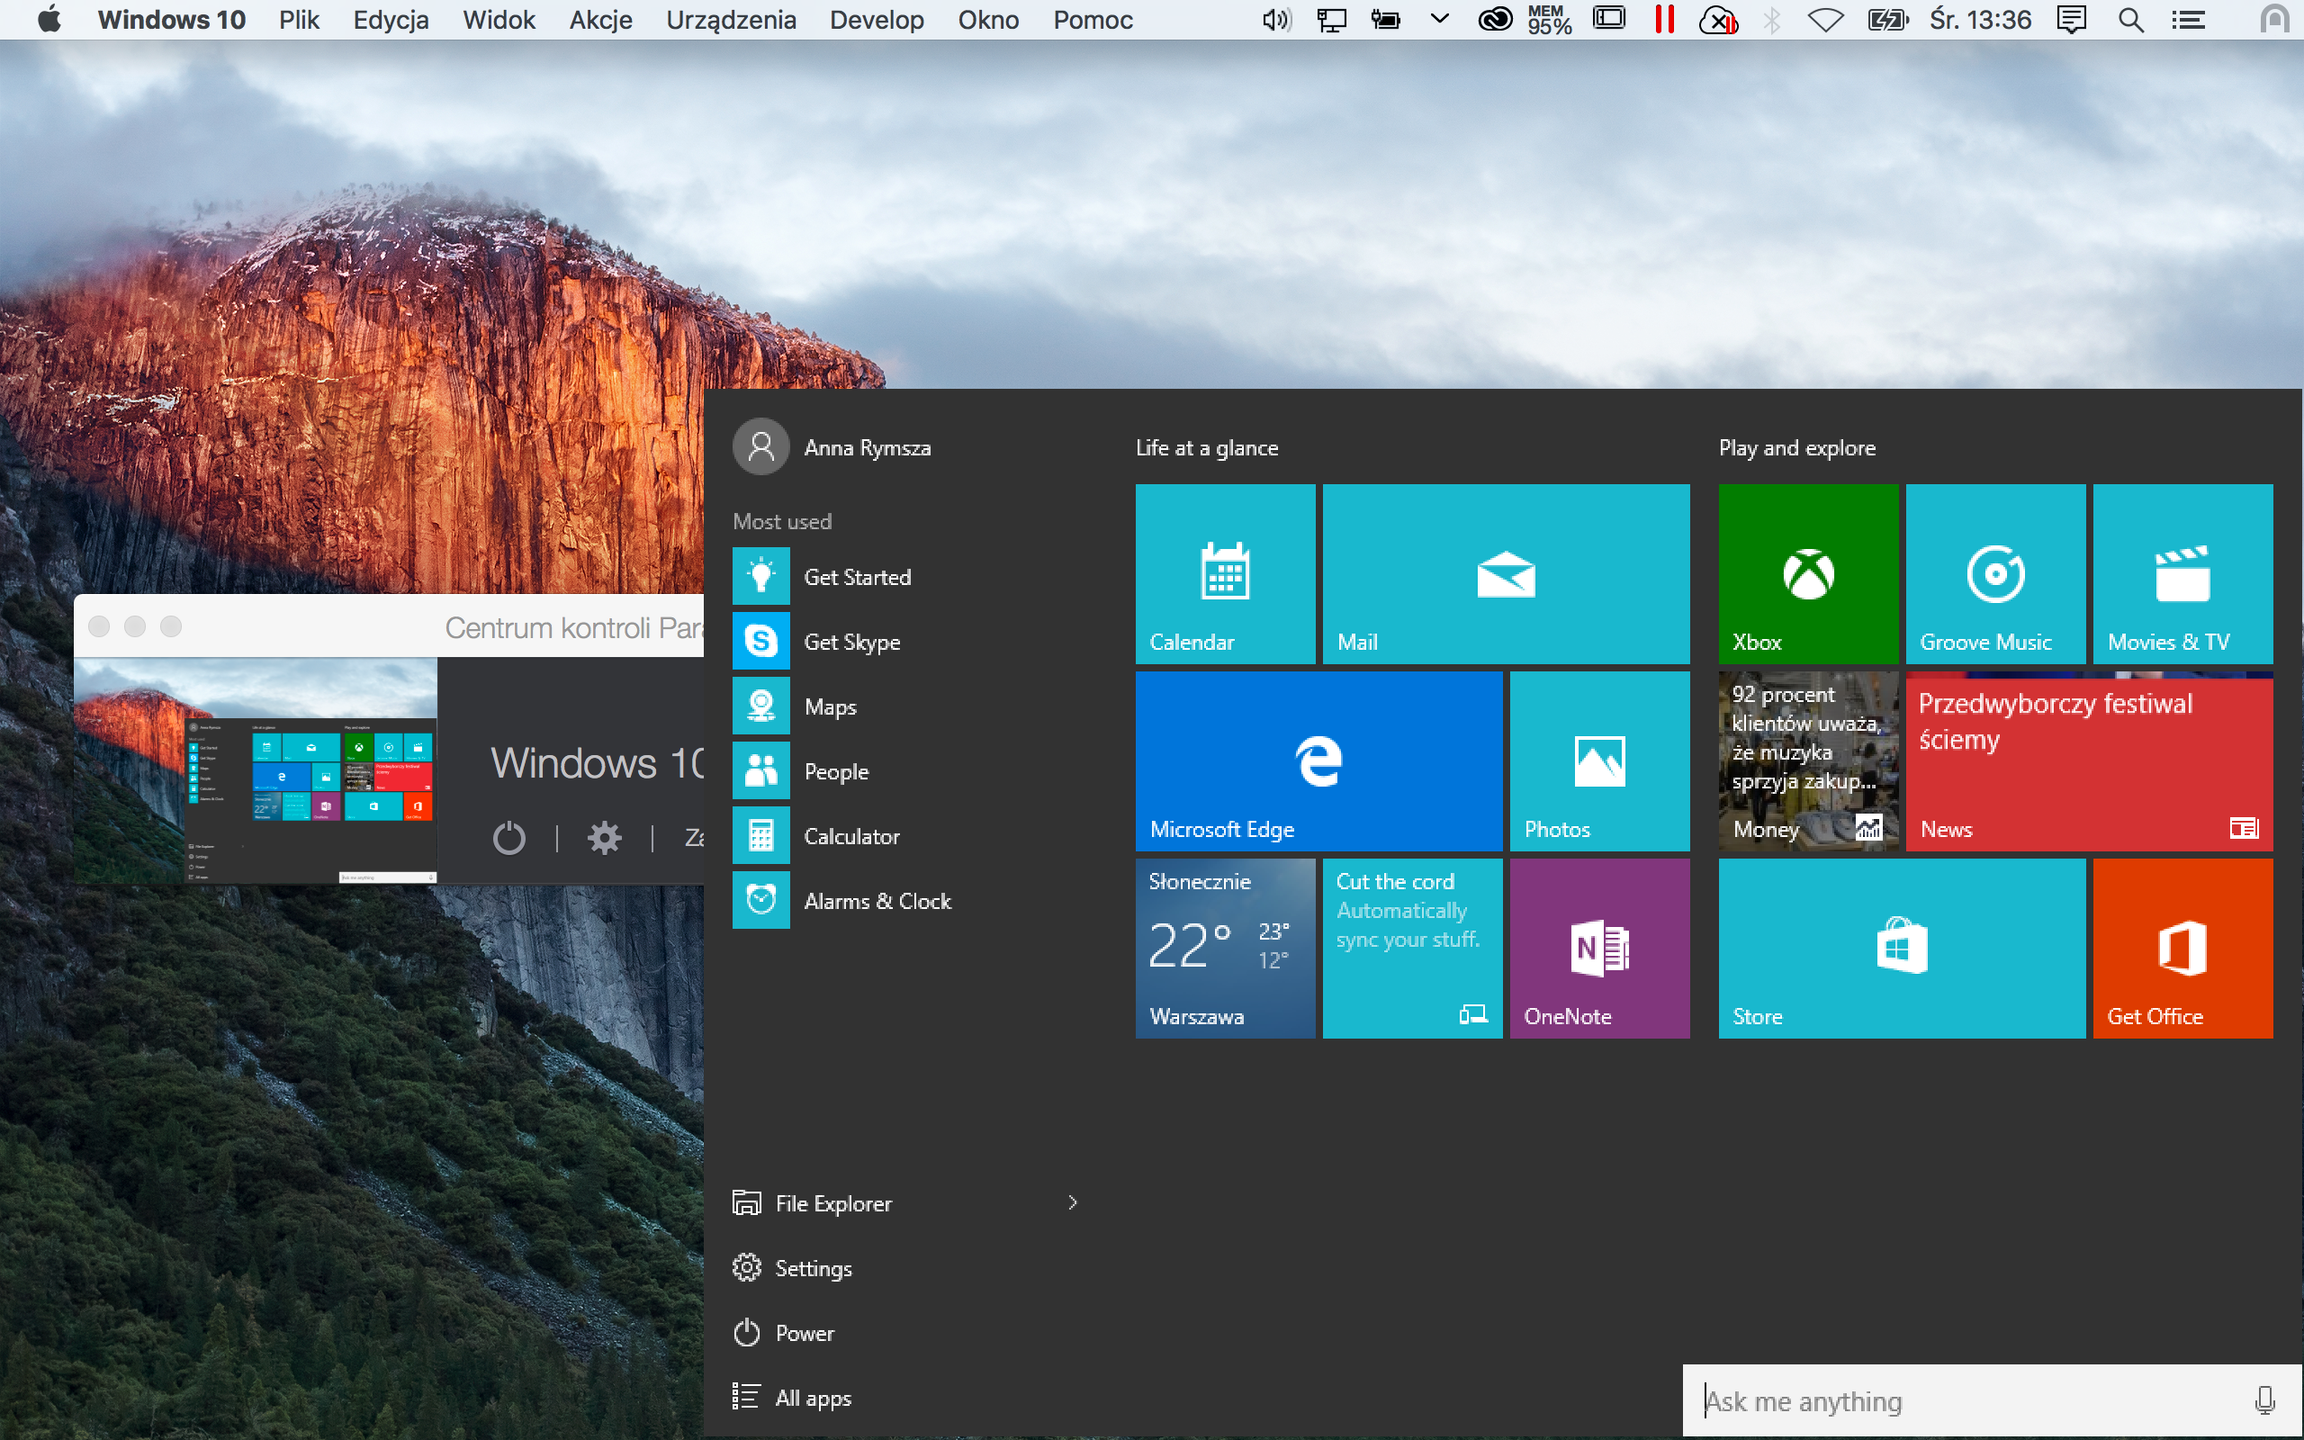This screenshot has height=1440, width=2304.
Task: Open Settings from Start menu
Action: click(x=812, y=1268)
